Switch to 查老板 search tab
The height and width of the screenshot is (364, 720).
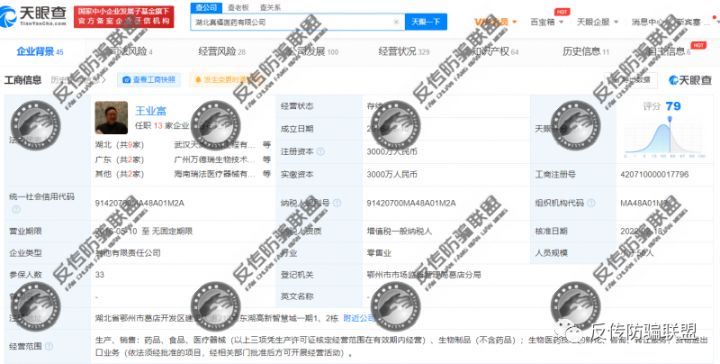click(x=238, y=8)
